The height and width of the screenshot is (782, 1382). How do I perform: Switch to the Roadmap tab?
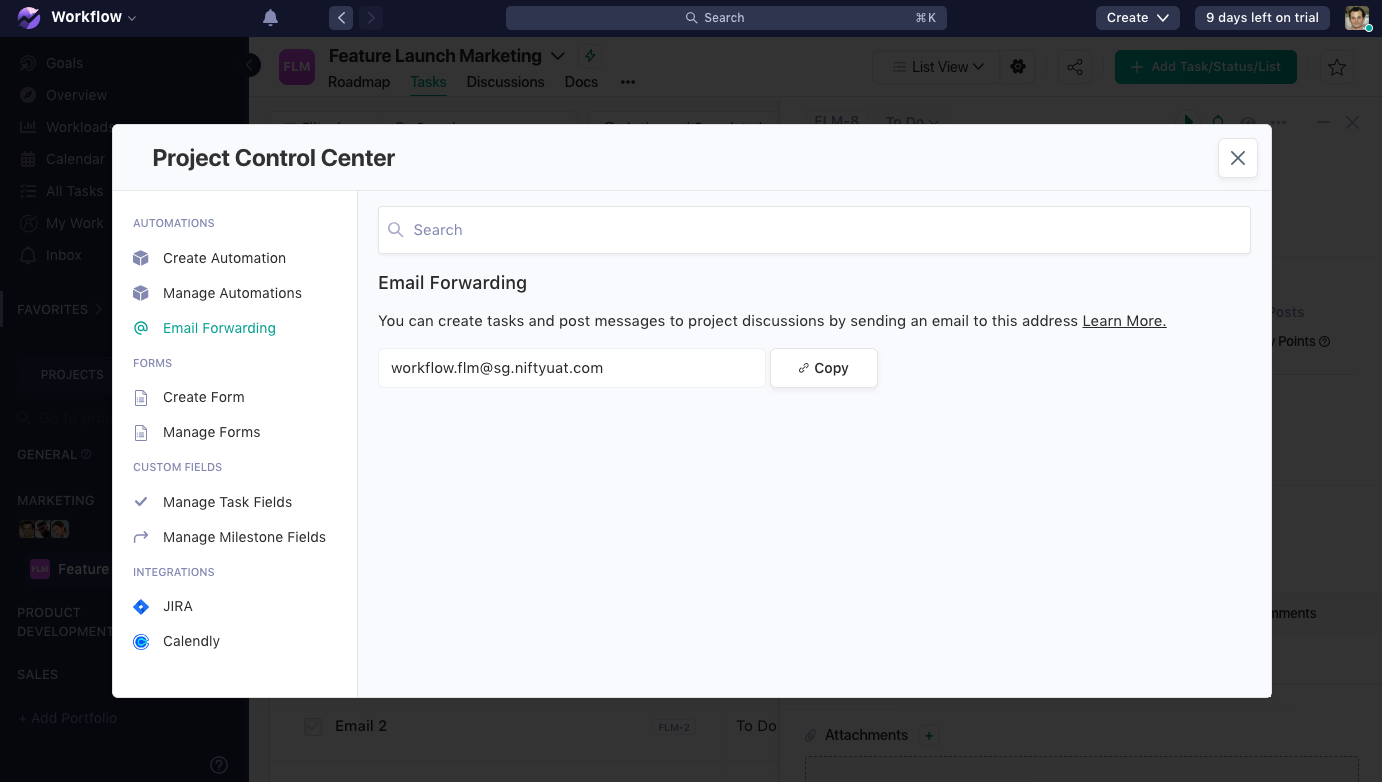359,82
